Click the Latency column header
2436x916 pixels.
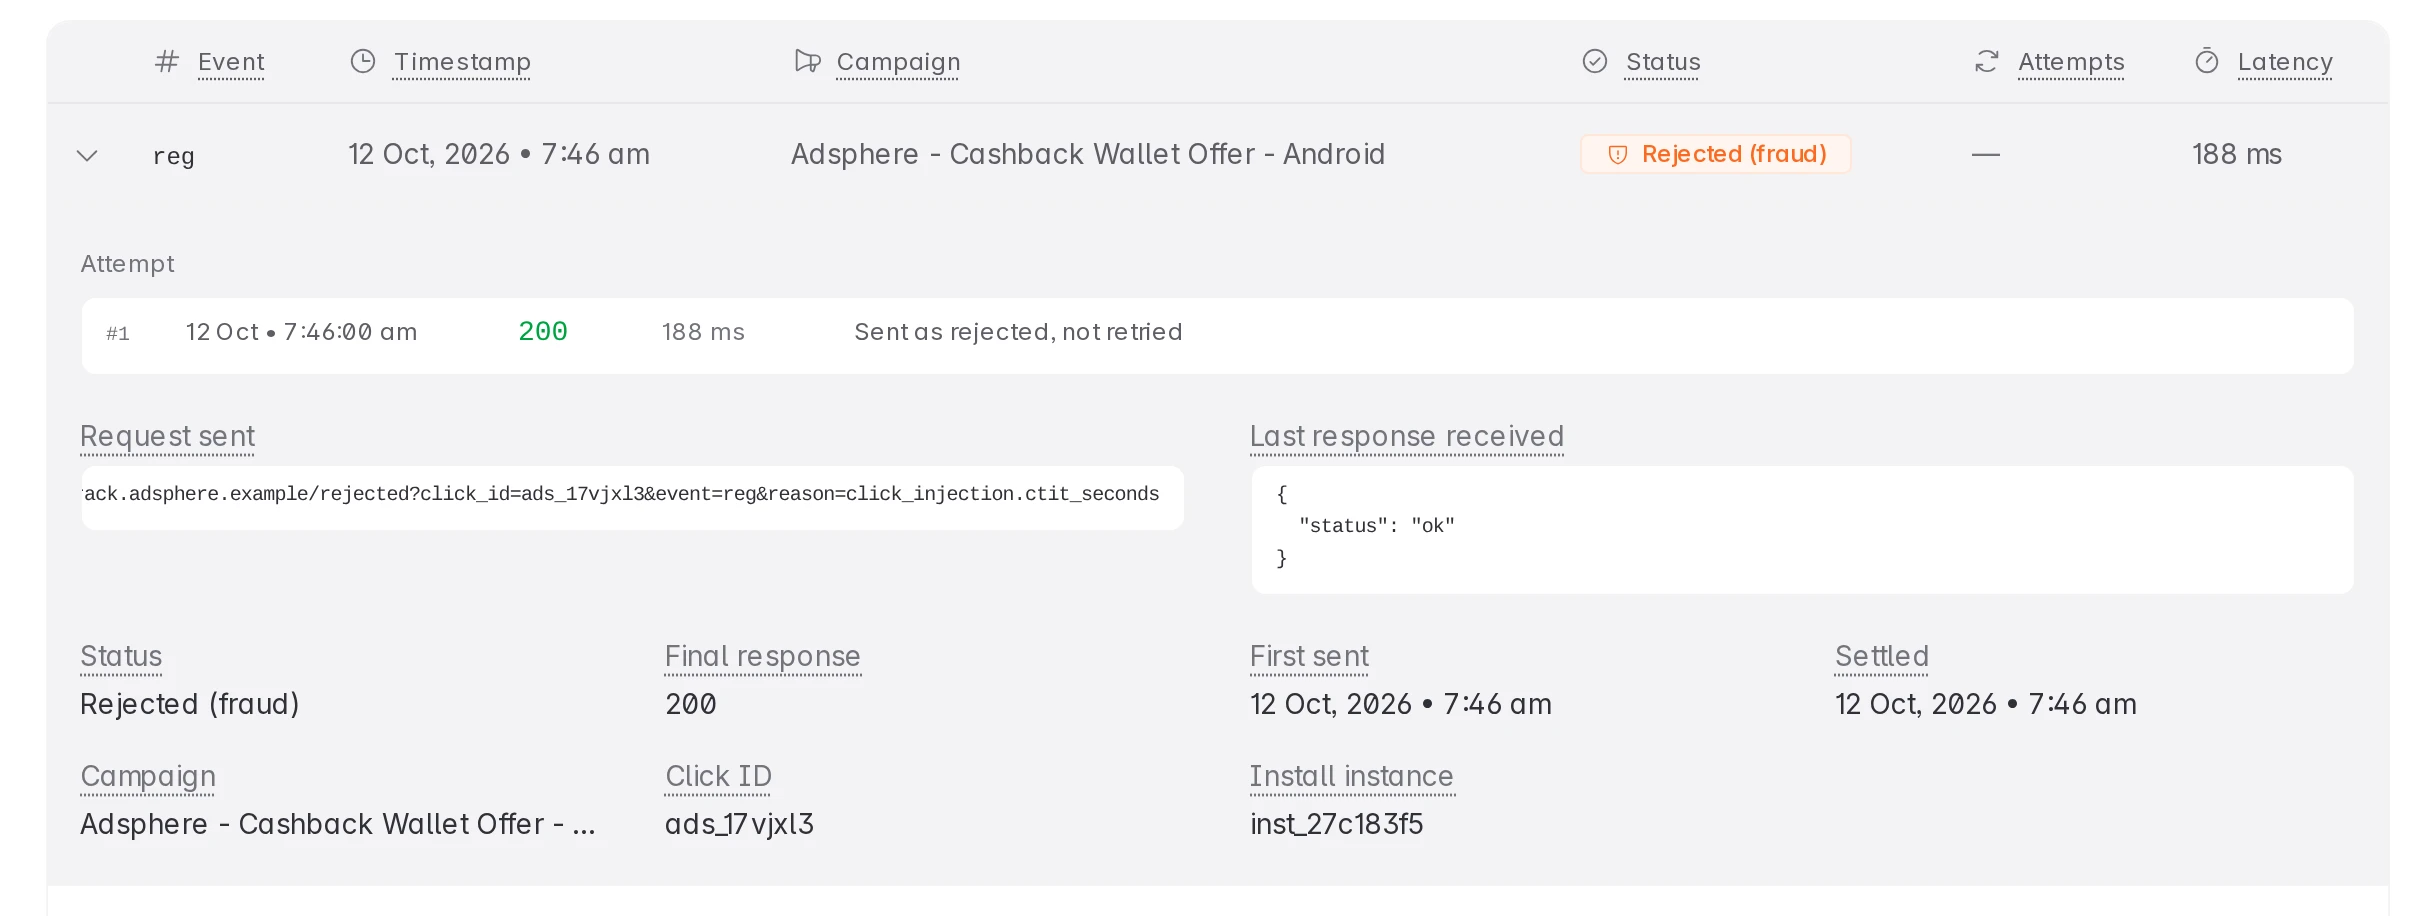point(2285,62)
